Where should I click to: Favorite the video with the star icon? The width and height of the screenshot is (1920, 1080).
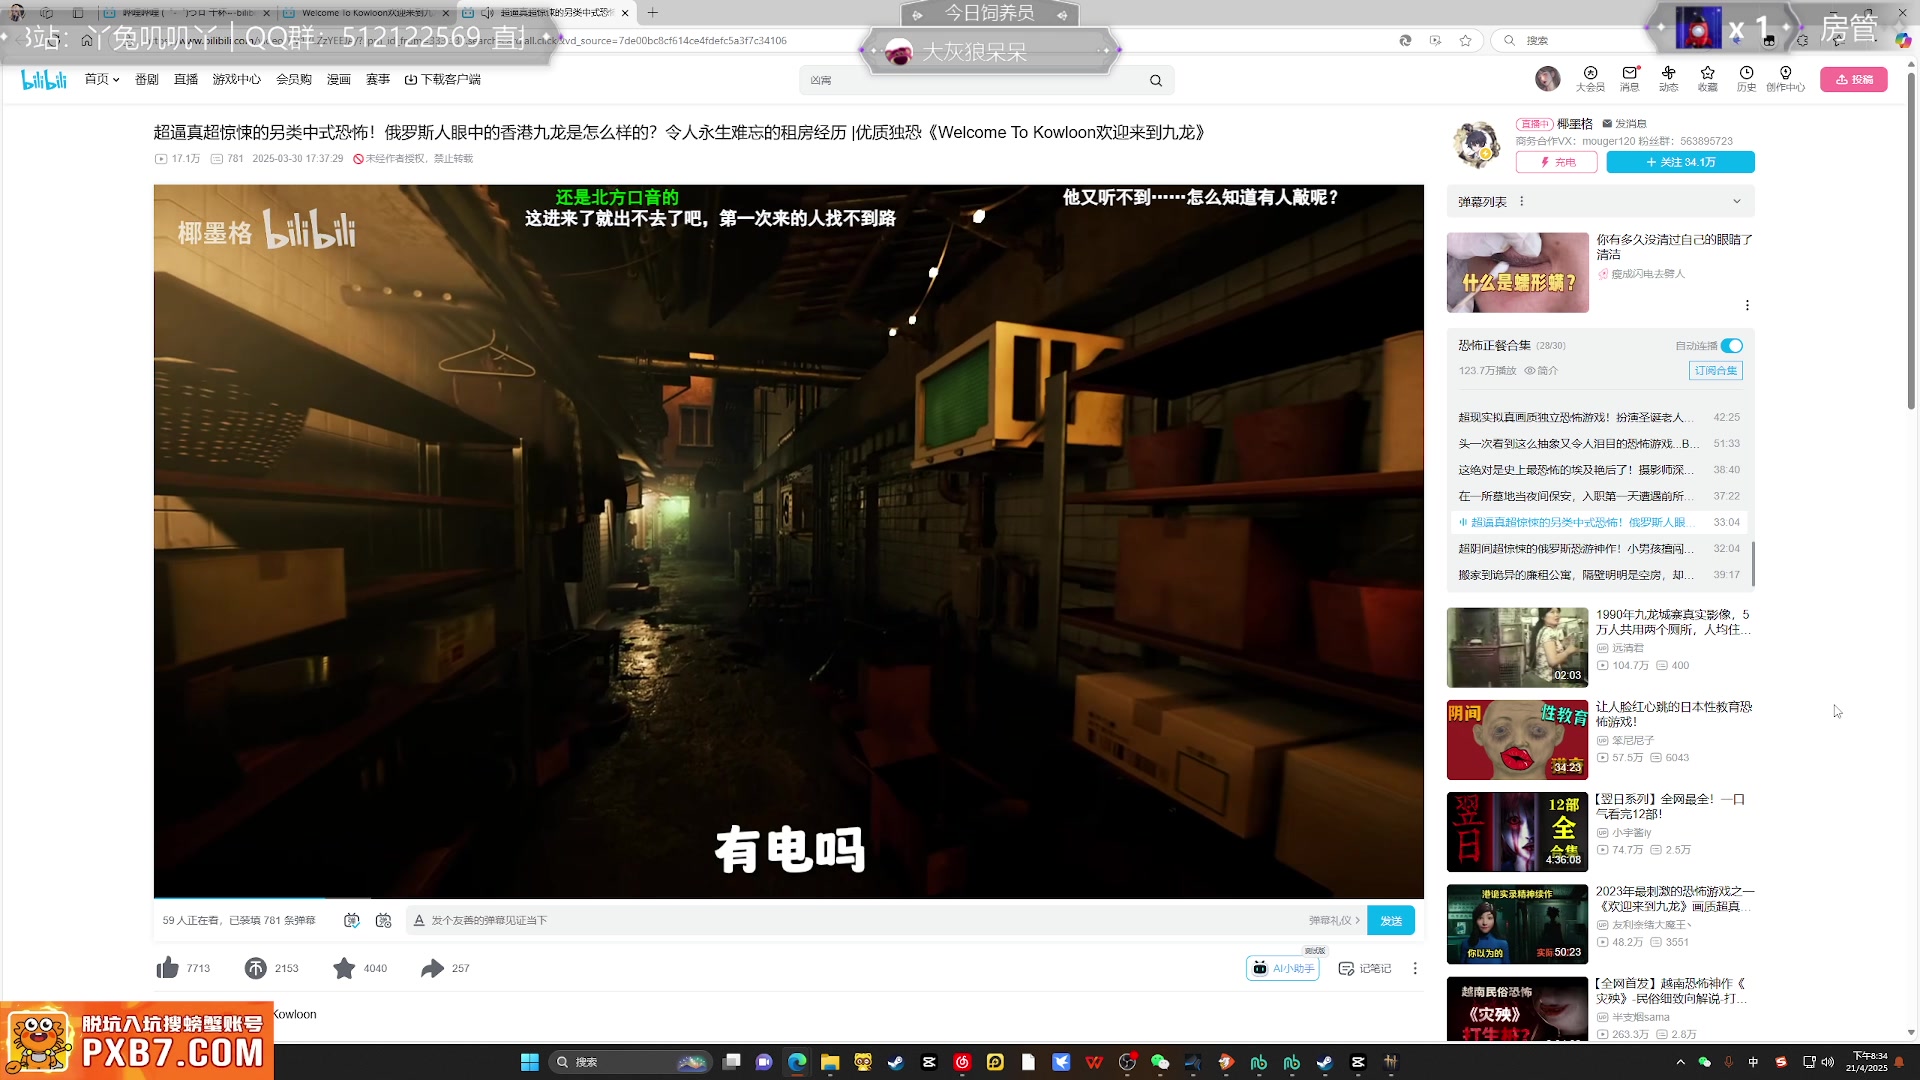tap(344, 968)
